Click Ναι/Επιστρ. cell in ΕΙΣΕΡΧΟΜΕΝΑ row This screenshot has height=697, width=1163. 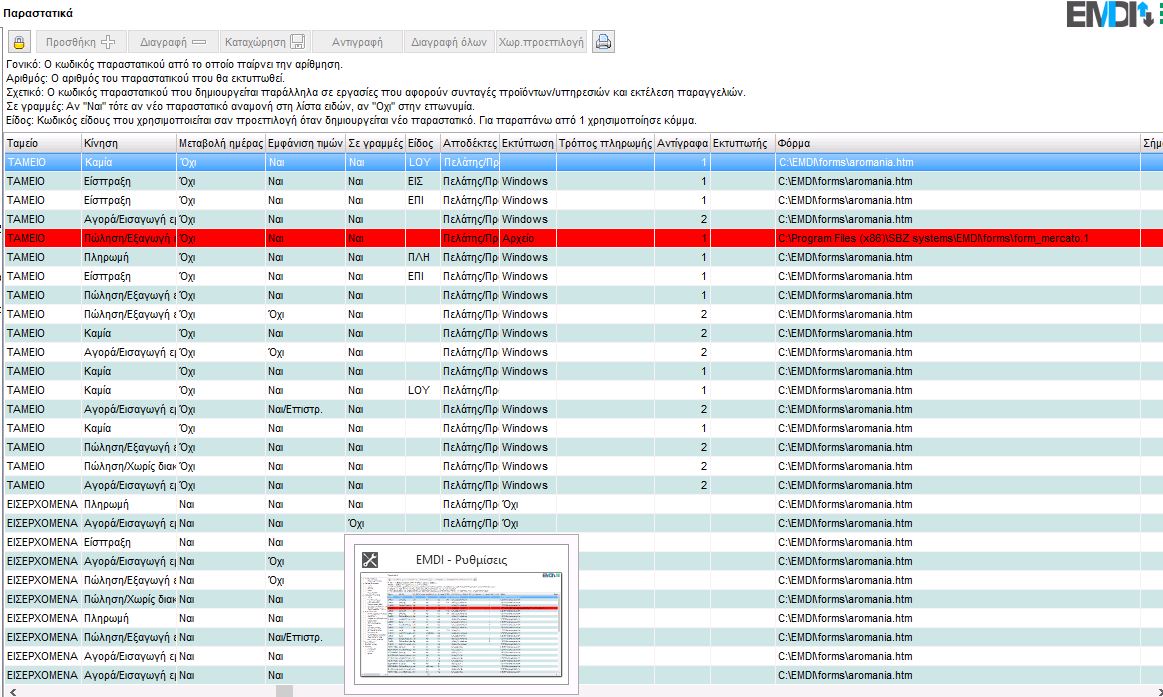[306, 637]
